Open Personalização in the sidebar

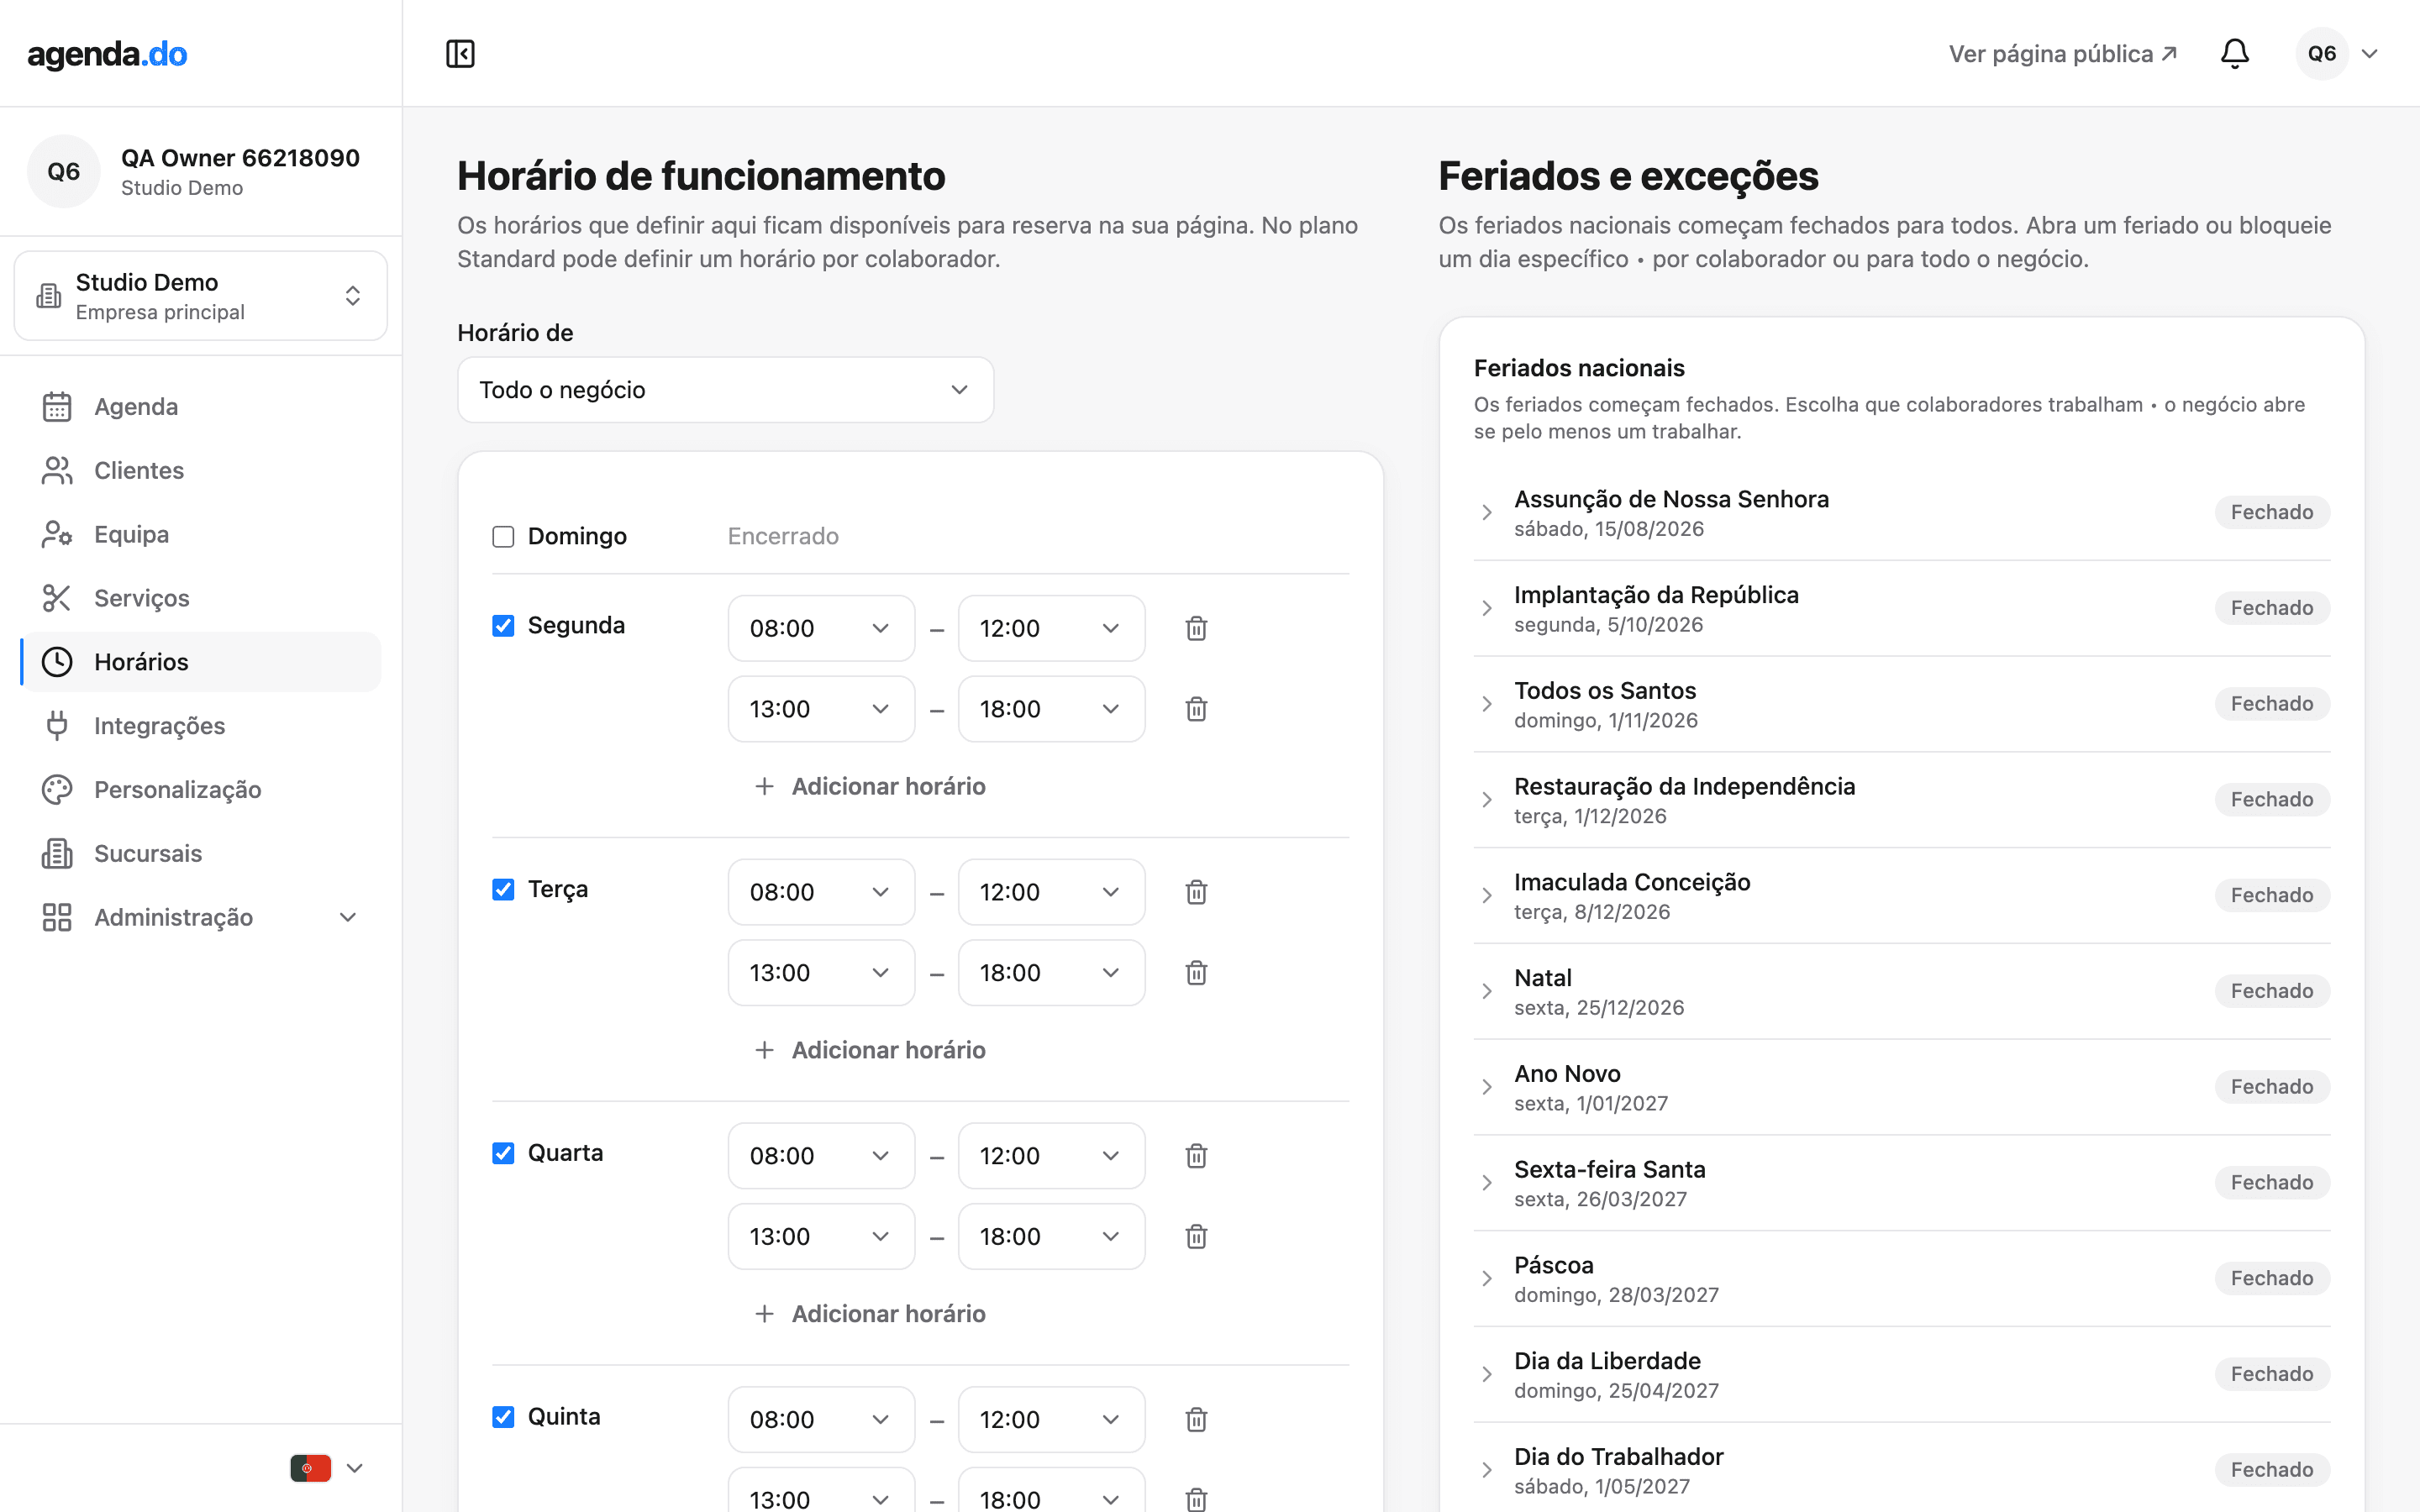coord(200,790)
